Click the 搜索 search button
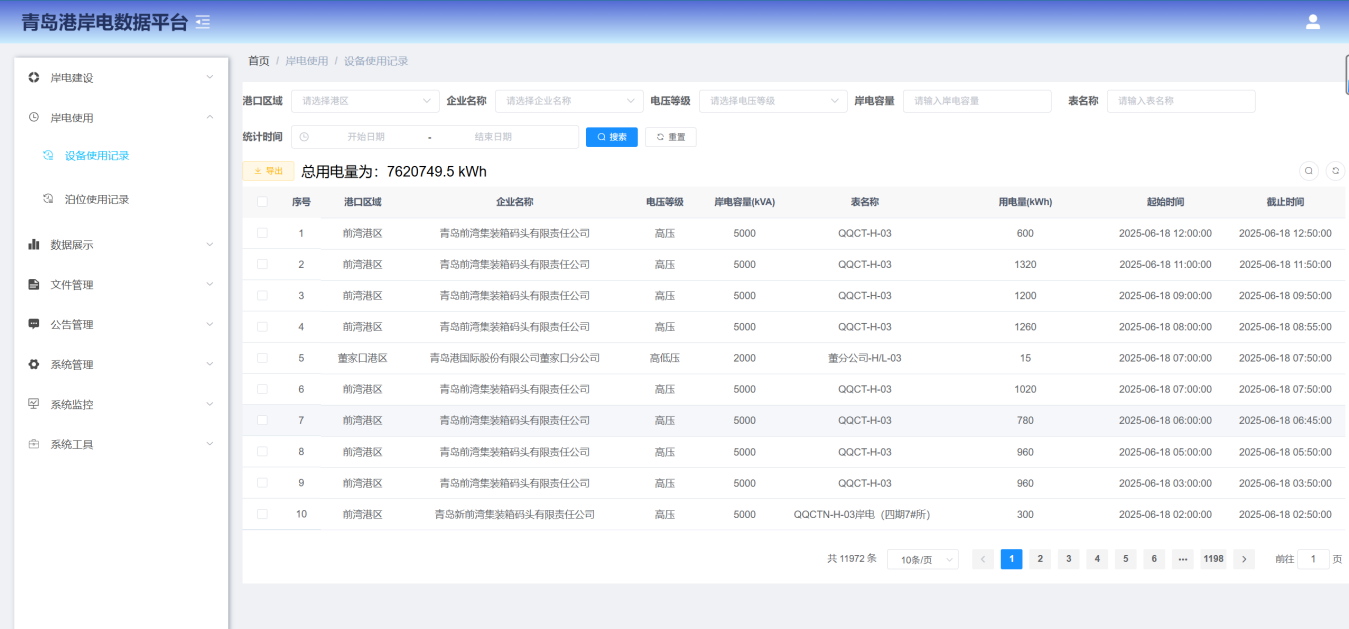Viewport: 1349px width, 629px height. click(x=612, y=137)
